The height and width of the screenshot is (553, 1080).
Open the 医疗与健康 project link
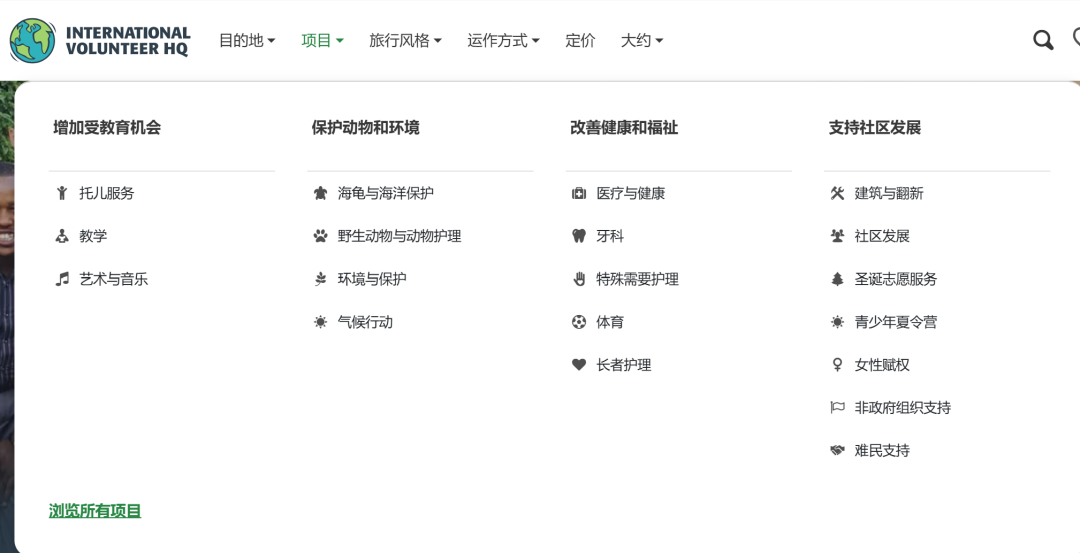[631, 193]
